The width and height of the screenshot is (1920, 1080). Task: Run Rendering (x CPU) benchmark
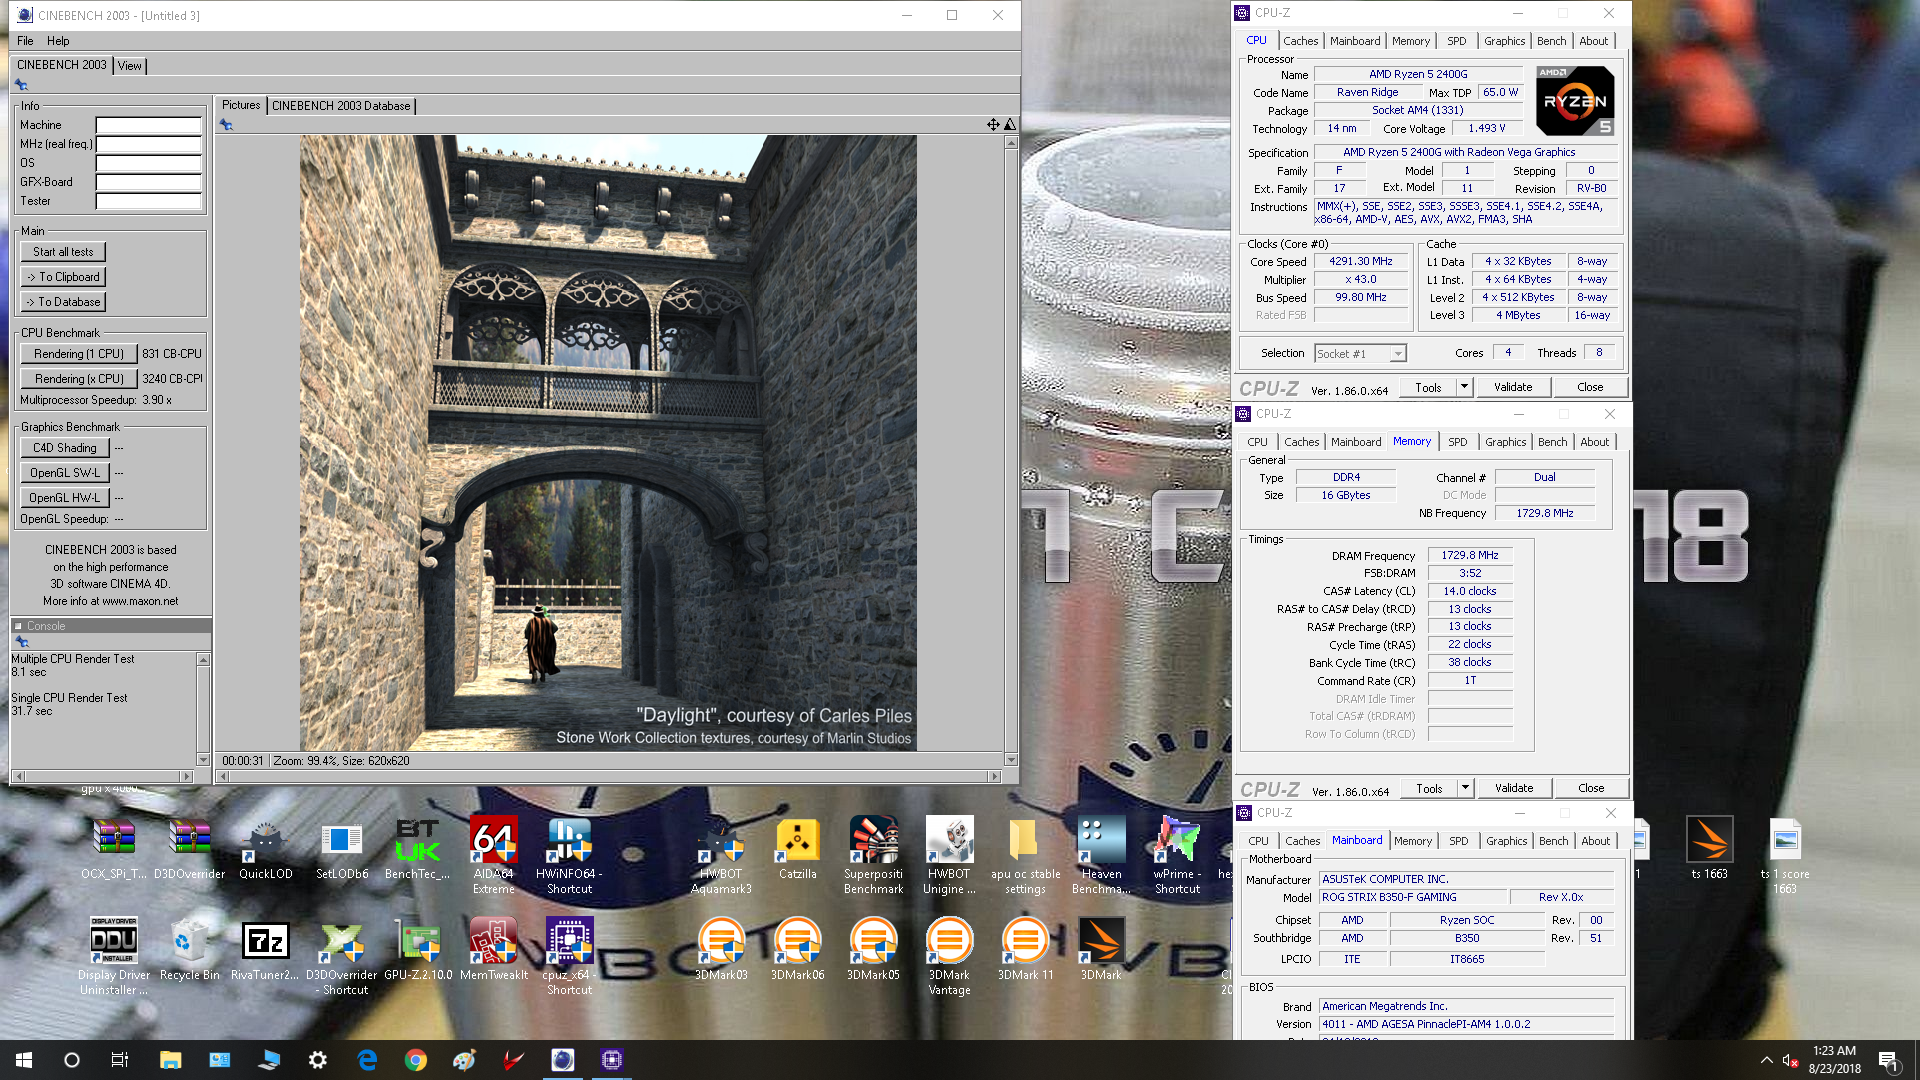click(79, 379)
